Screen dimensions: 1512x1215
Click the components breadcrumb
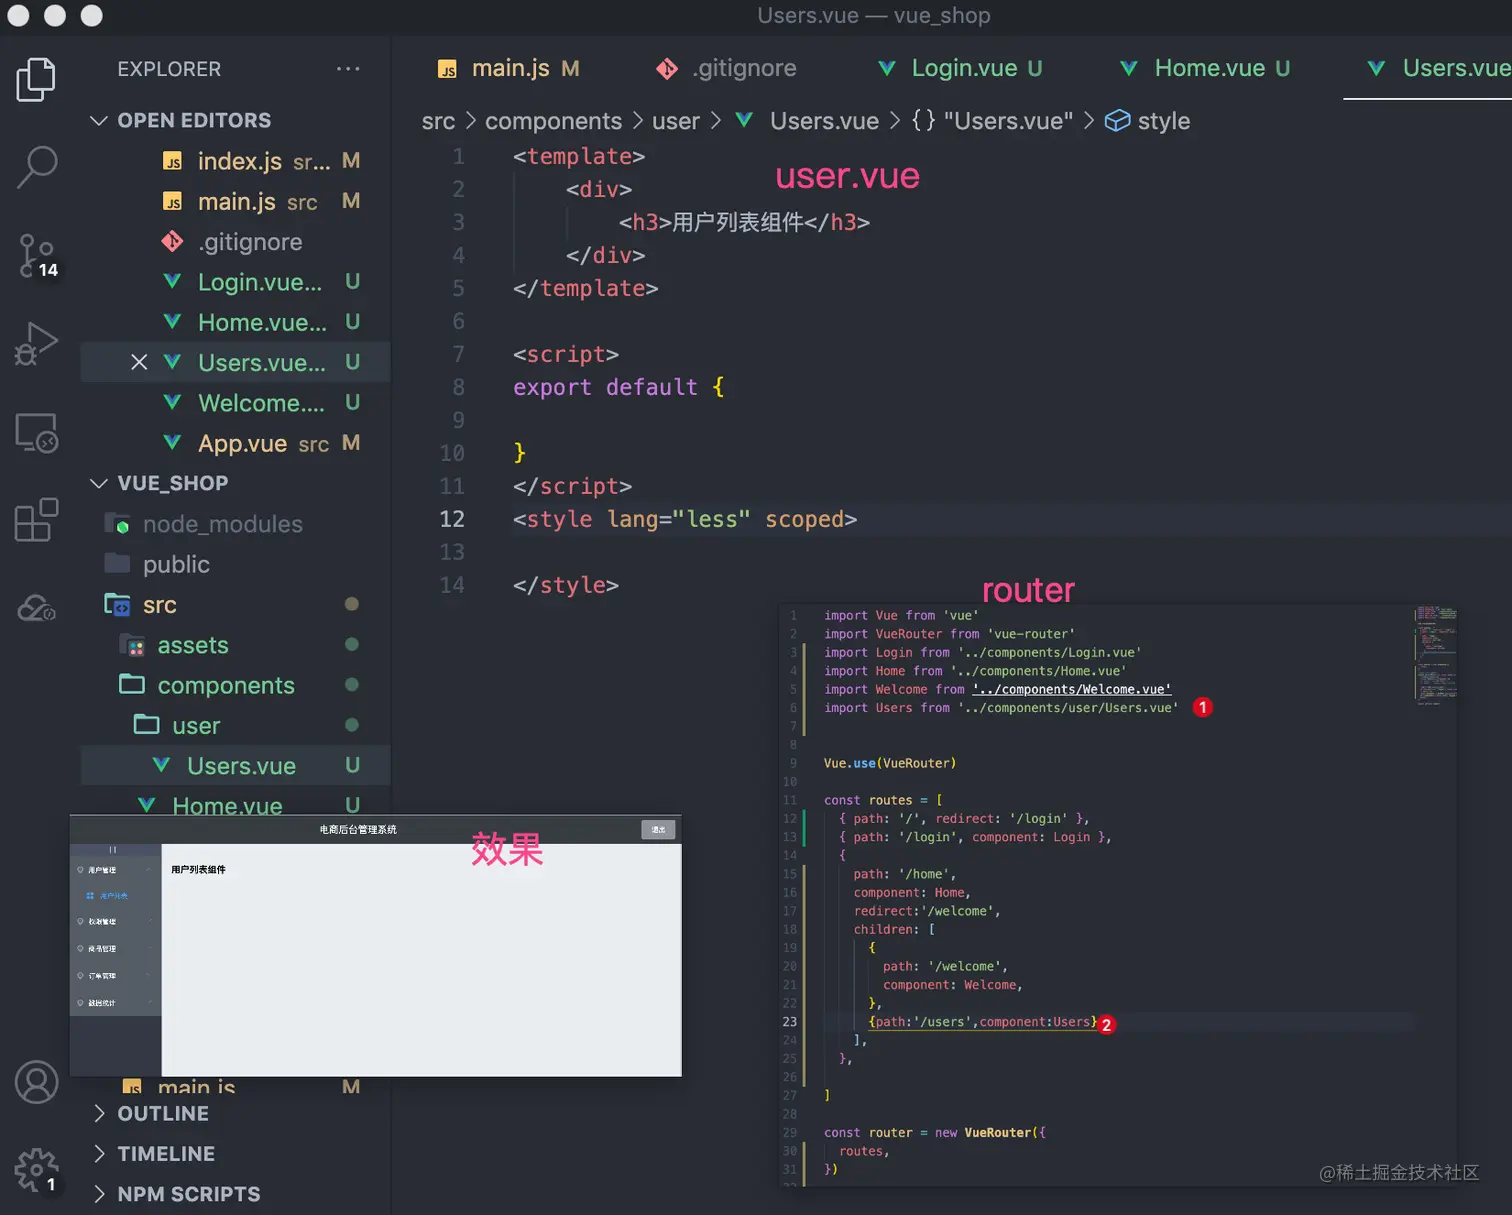pos(553,121)
